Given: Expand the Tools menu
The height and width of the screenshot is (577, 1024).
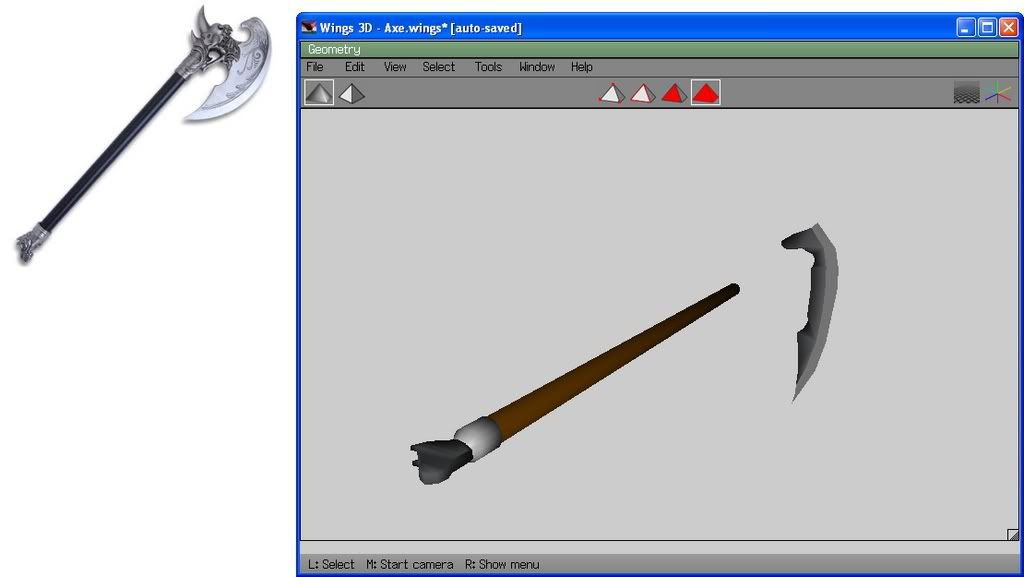Looking at the screenshot, I should 488,67.
